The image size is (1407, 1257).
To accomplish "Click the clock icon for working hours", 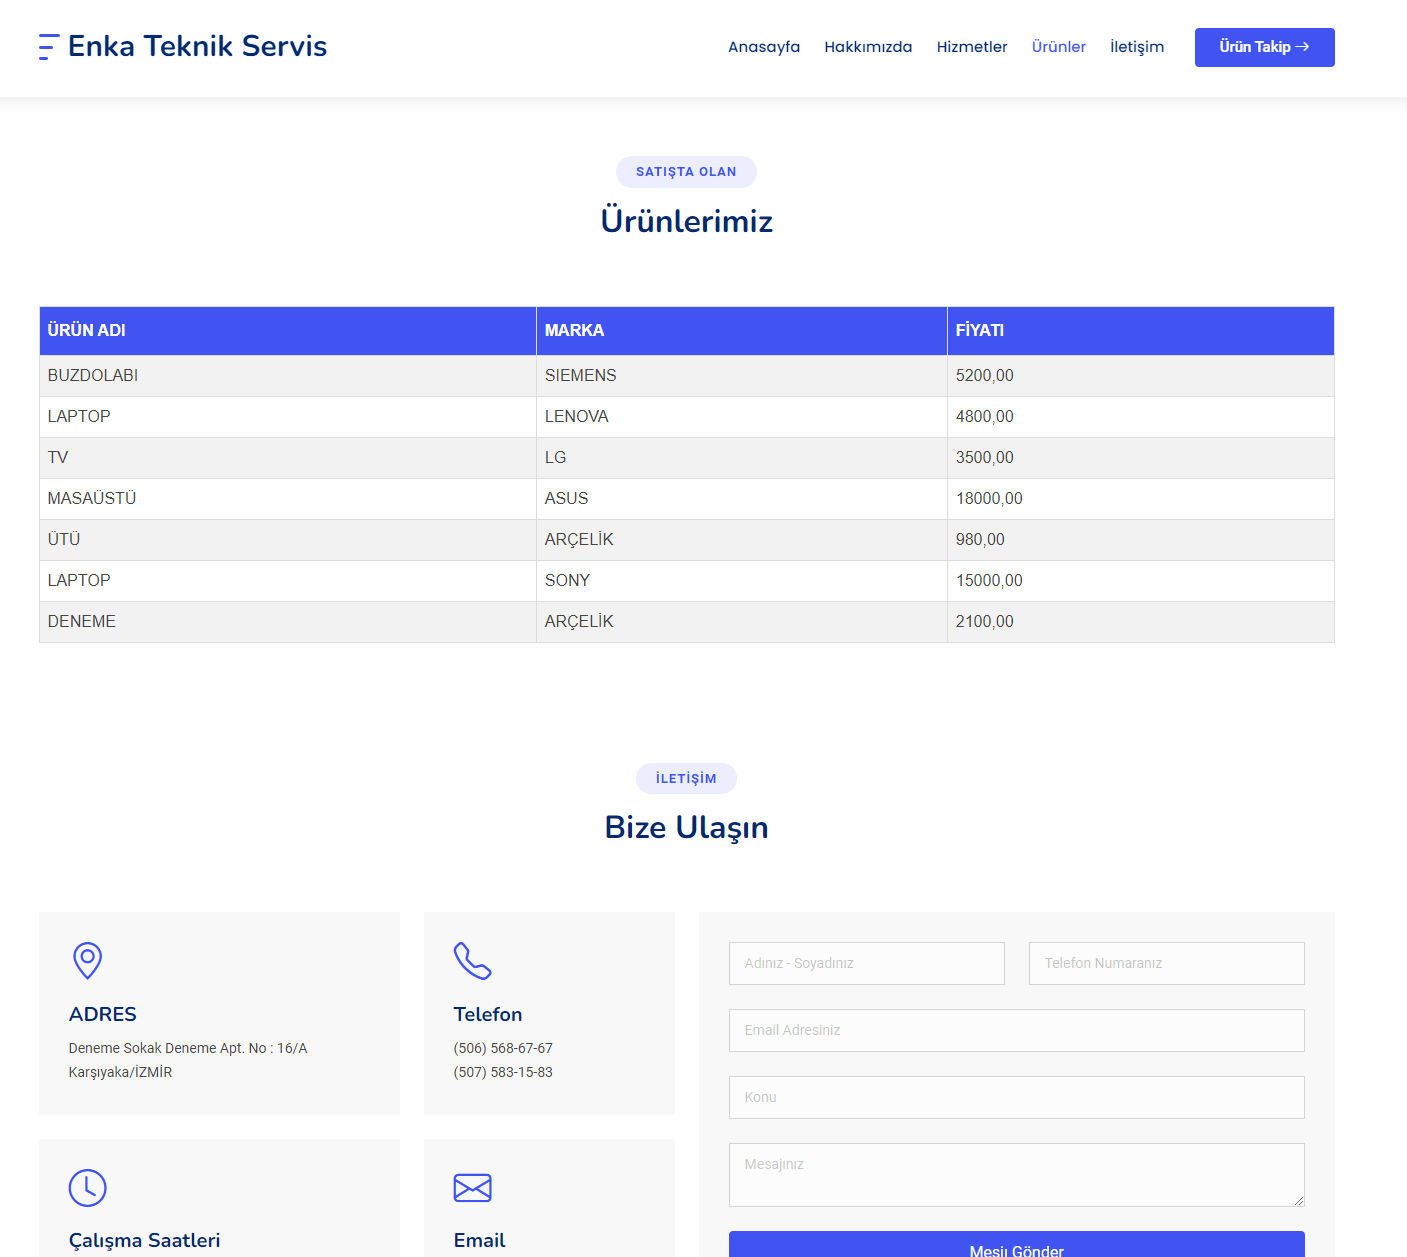I will point(88,1187).
